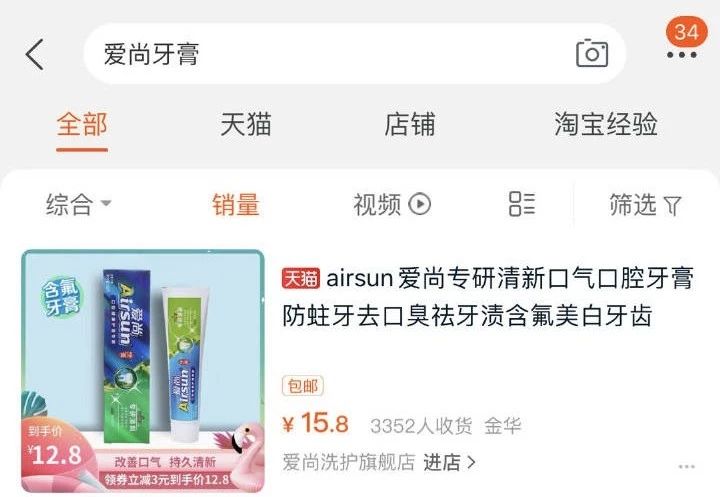Go to the 淘宝经验 tab
720x497 pixels.
(606, 124)
